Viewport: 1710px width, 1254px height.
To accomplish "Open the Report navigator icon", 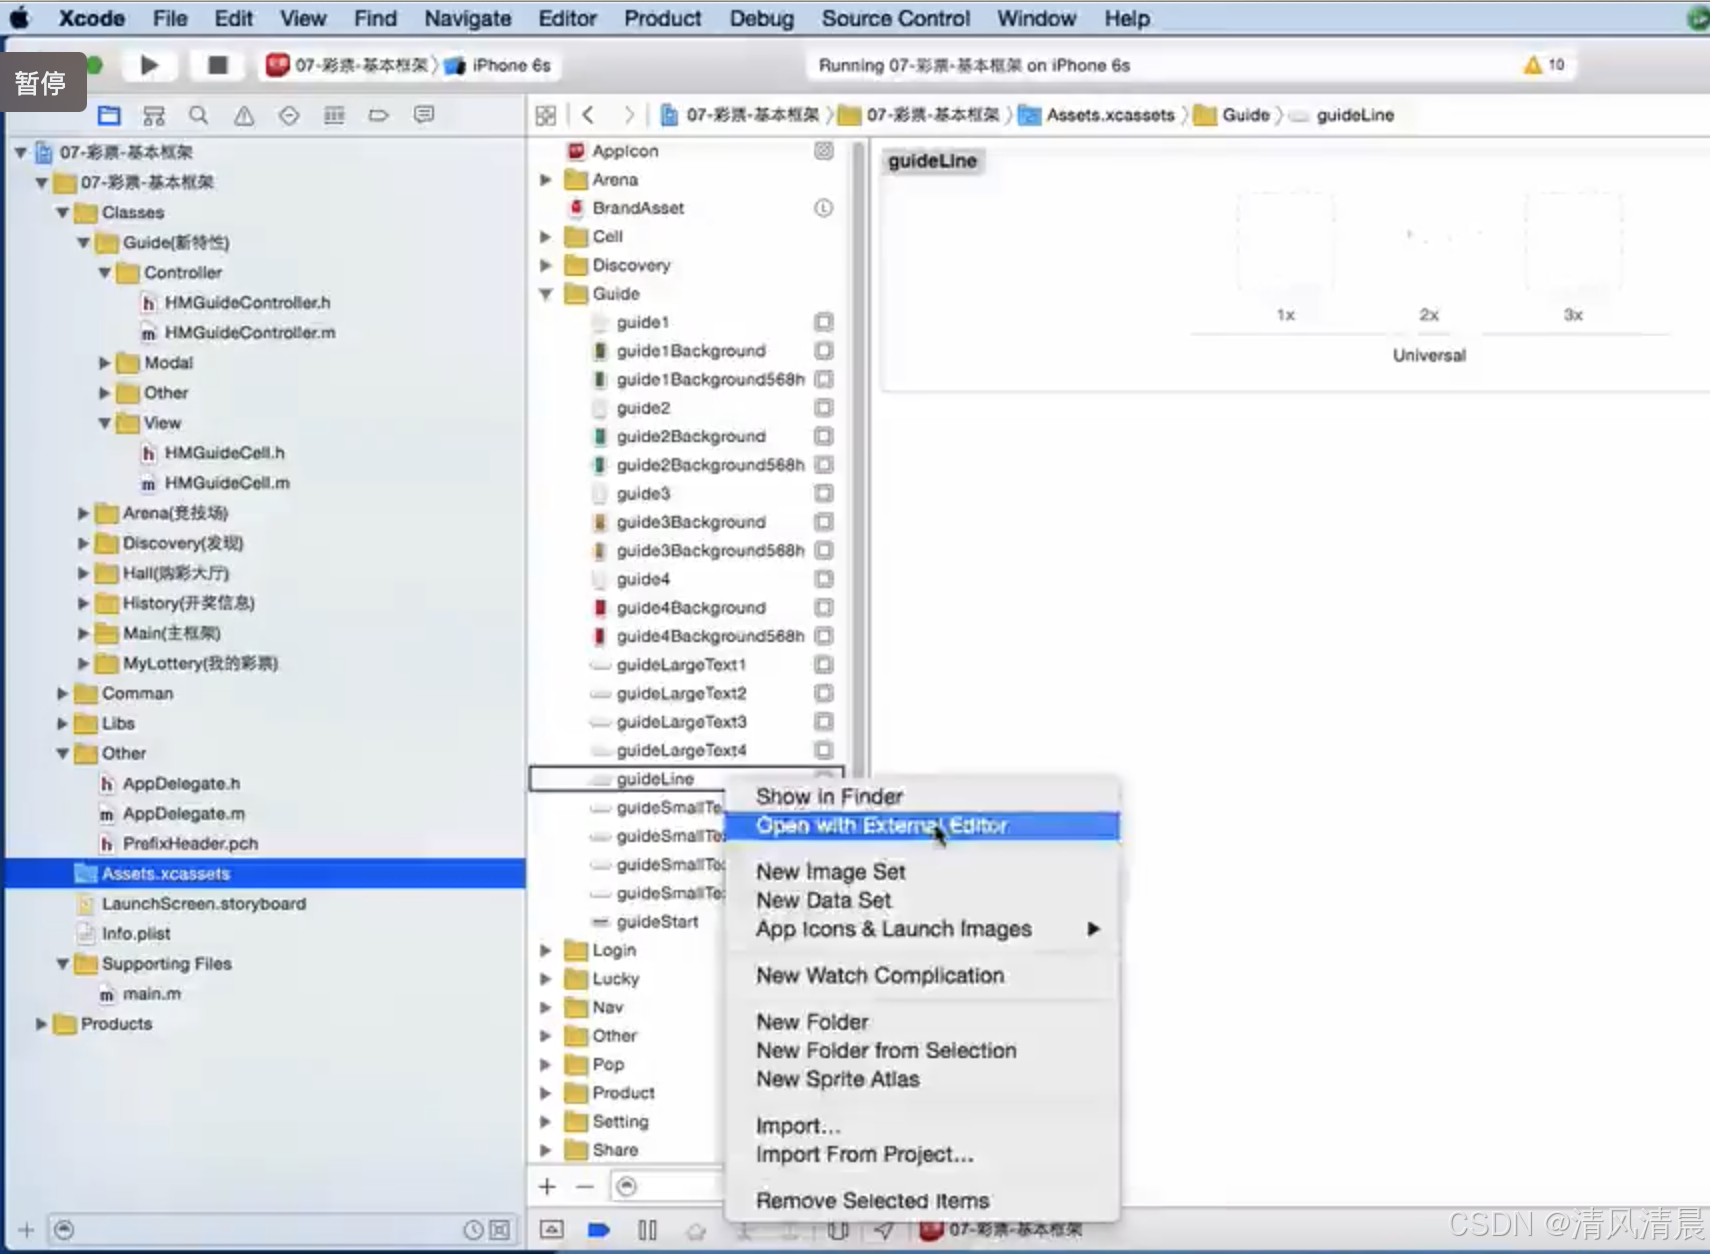I will [424, 115].
